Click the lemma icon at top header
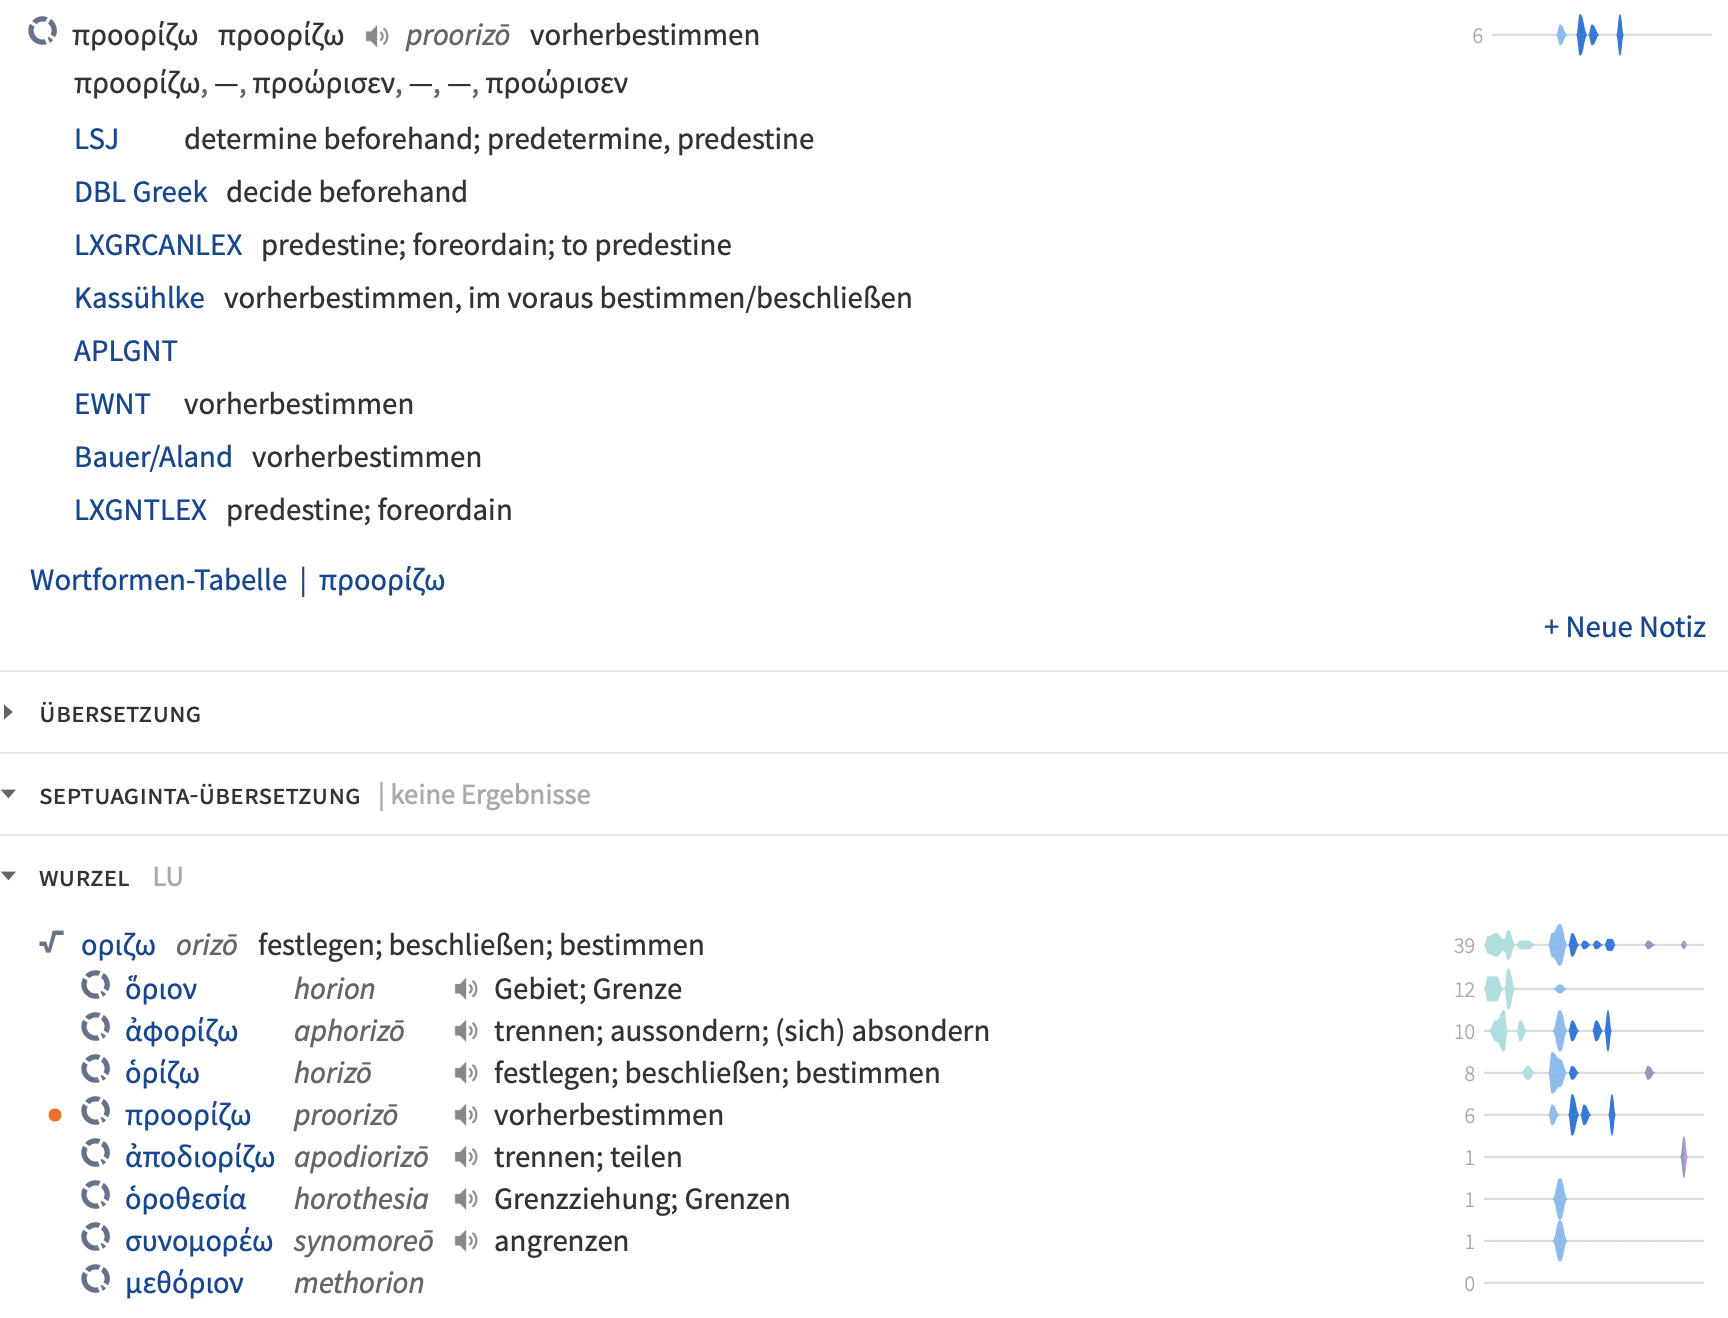 42,33
